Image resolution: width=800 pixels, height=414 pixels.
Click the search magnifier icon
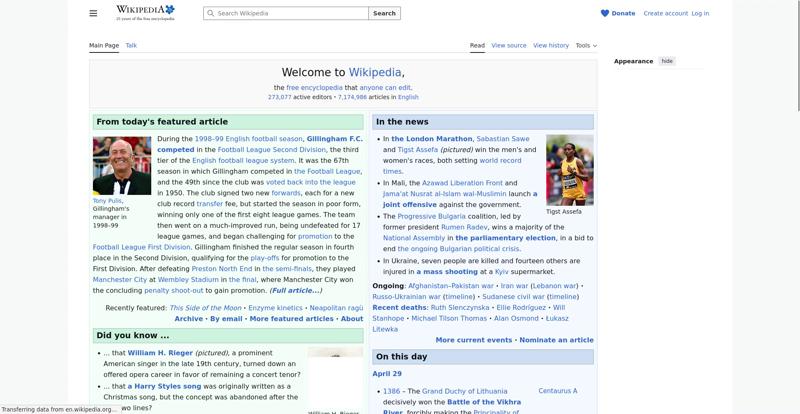click(210, 14)
